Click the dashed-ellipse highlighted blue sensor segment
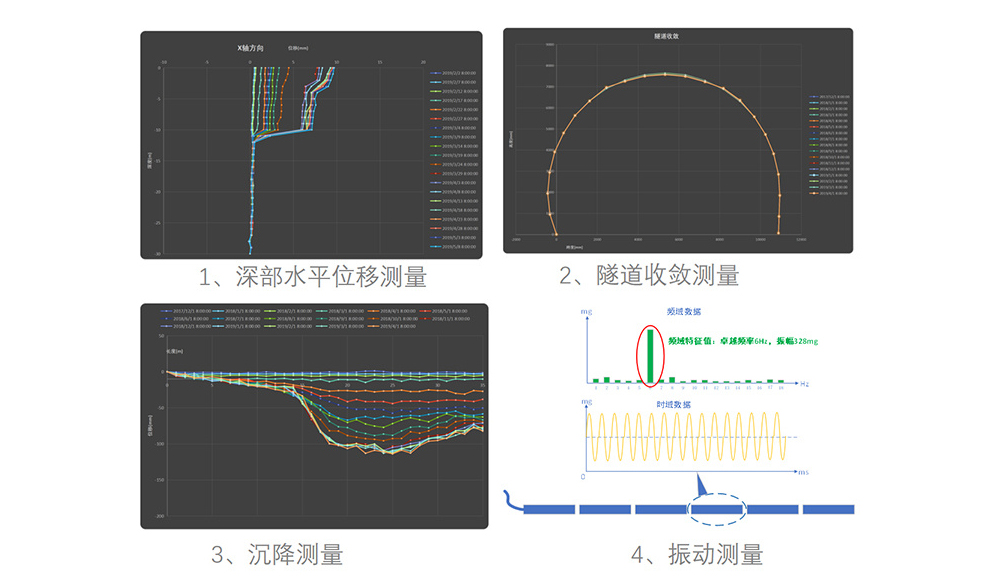Image resolution: width=1000 pixels, height=583 pixels. (x=717, y=509)
